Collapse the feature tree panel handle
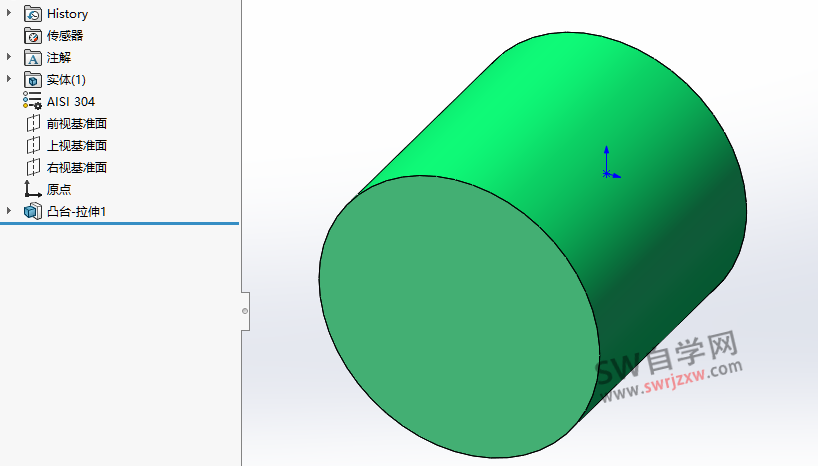 coord(245,311)
